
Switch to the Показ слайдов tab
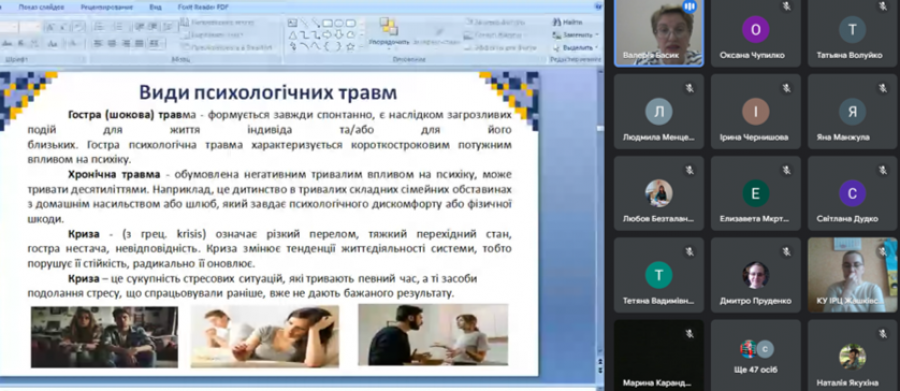pyautogui.click(x=41, y=7)
